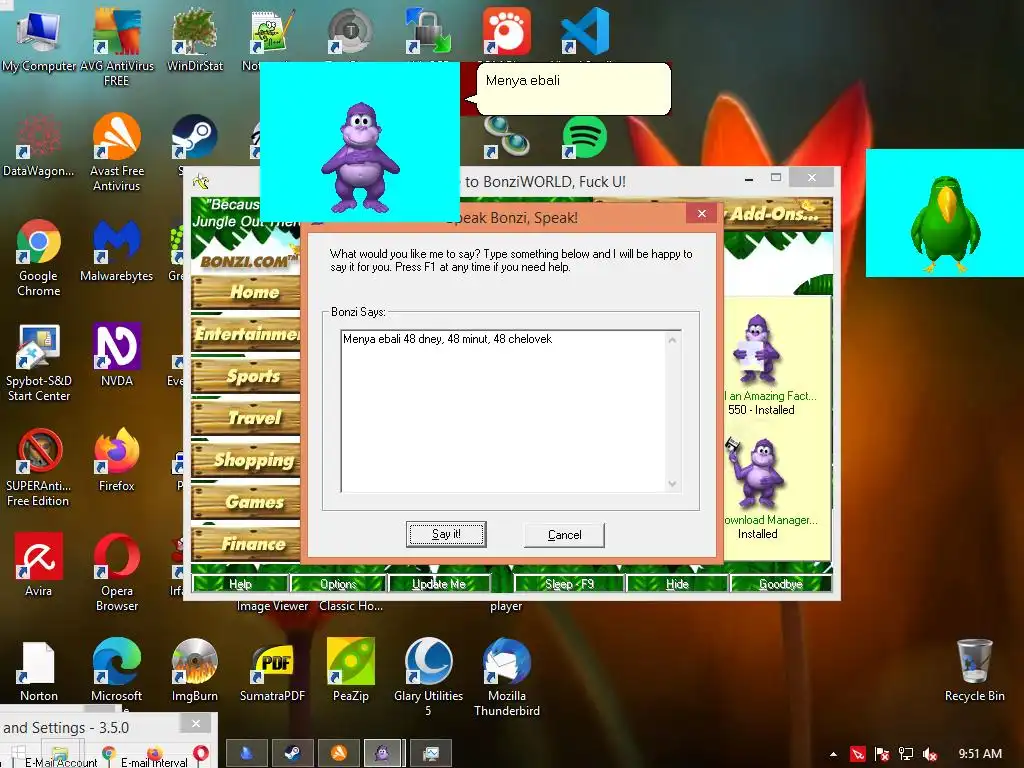
Task: Open the Avira desktop shortcut
Action: [39, 564]
